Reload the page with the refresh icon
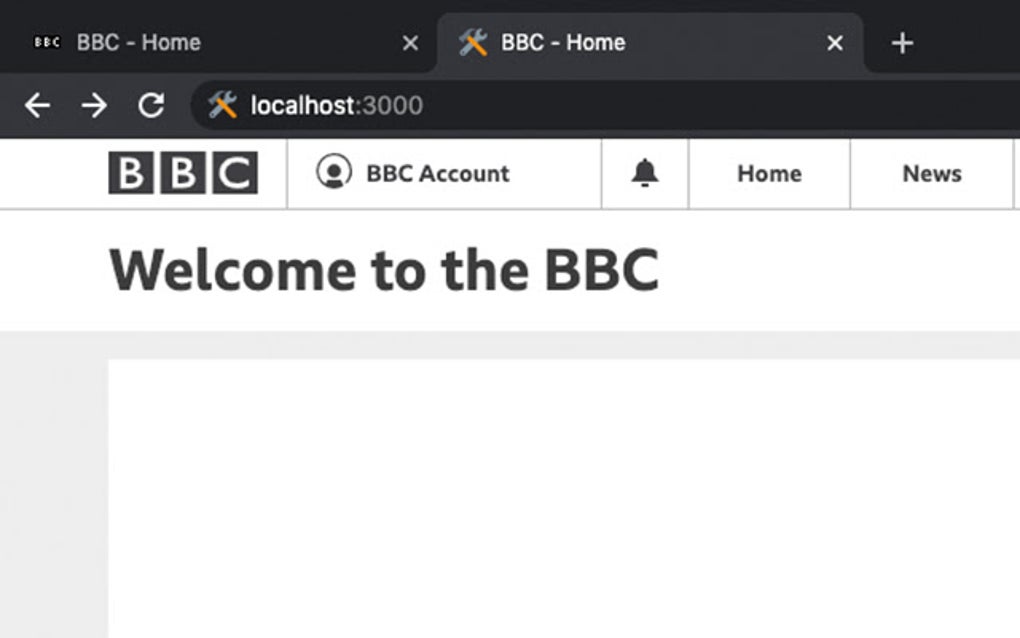The image size is (1020, 638). tap(152, 105)
